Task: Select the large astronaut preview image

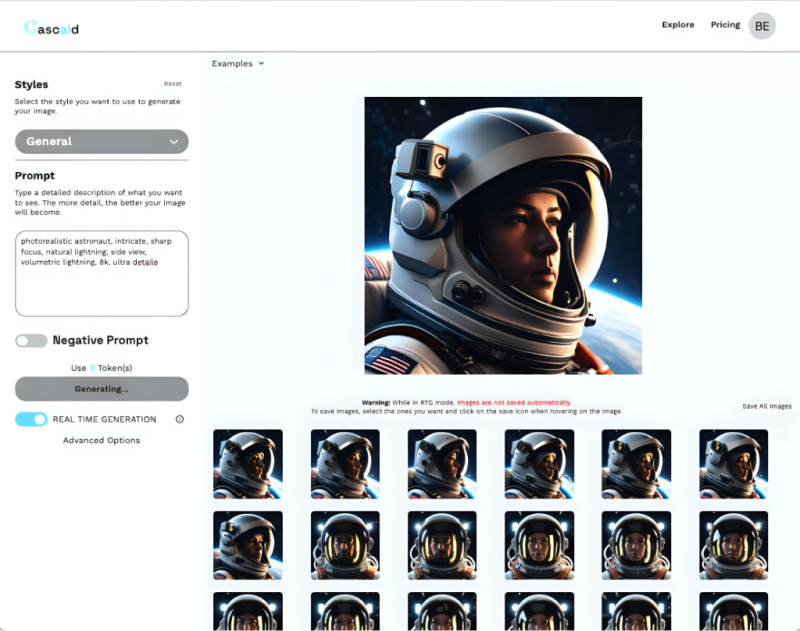Action: (503, 235)
